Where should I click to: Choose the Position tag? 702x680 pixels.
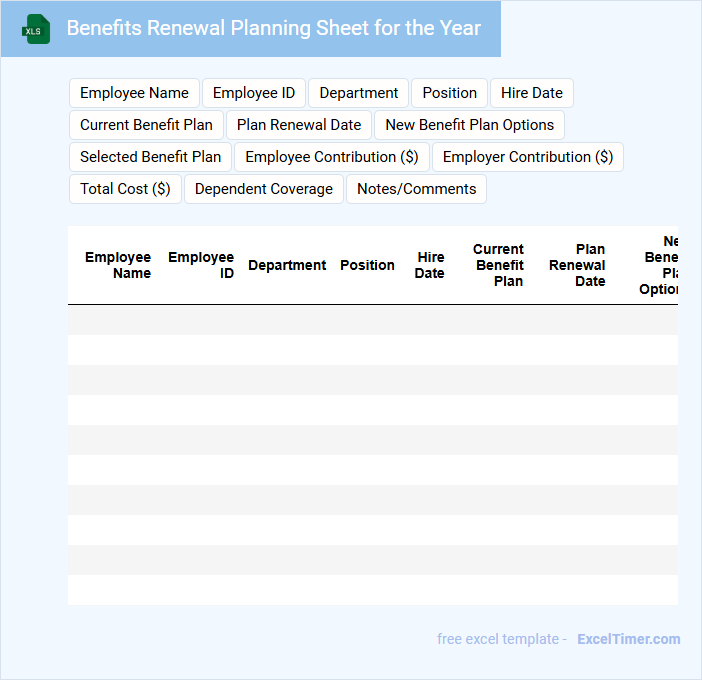coord(449,93)
